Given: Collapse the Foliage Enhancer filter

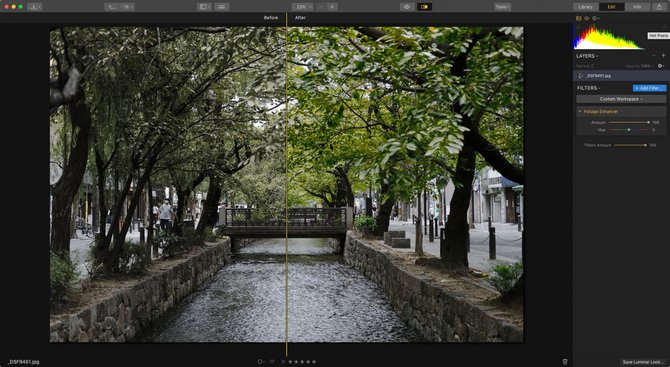Looking at the screenshot, I should [x=580, y=112].
